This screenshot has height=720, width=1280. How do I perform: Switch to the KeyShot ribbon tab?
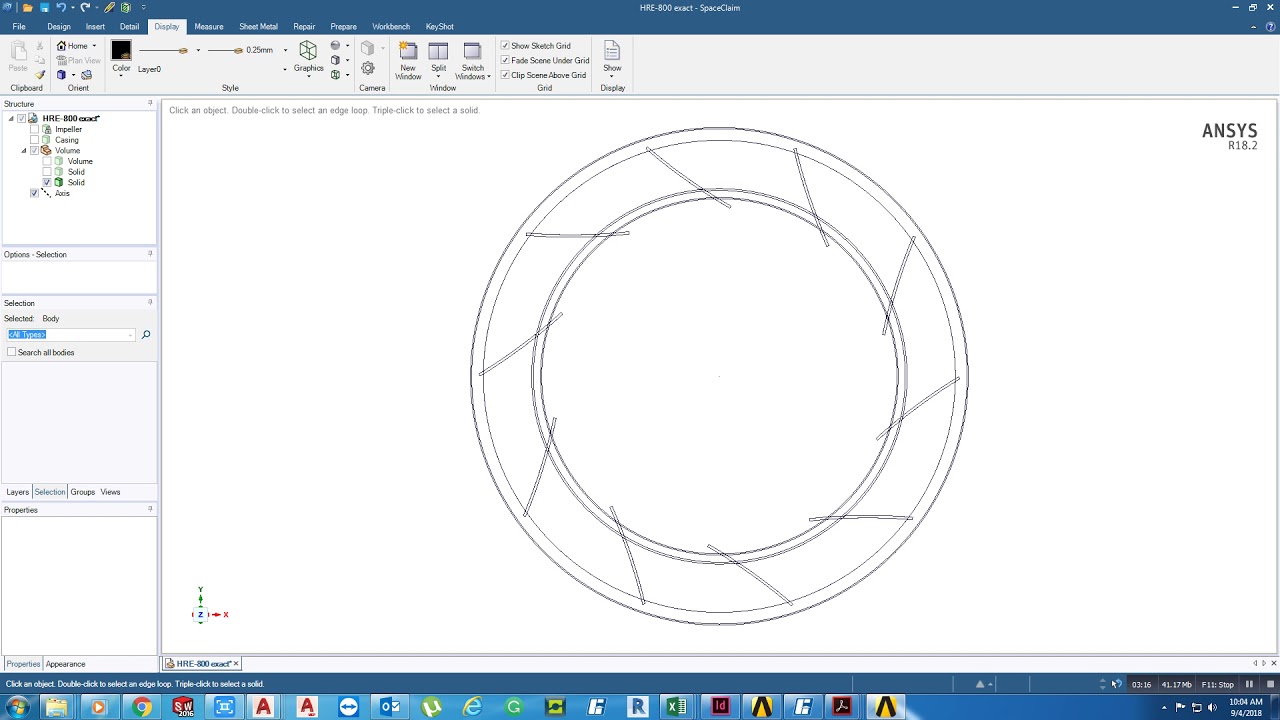pos(439,26)
